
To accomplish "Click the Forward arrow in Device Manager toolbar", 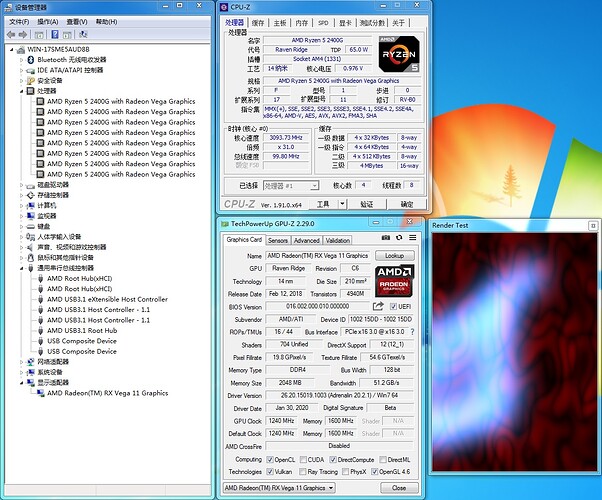I will (23, 35).
